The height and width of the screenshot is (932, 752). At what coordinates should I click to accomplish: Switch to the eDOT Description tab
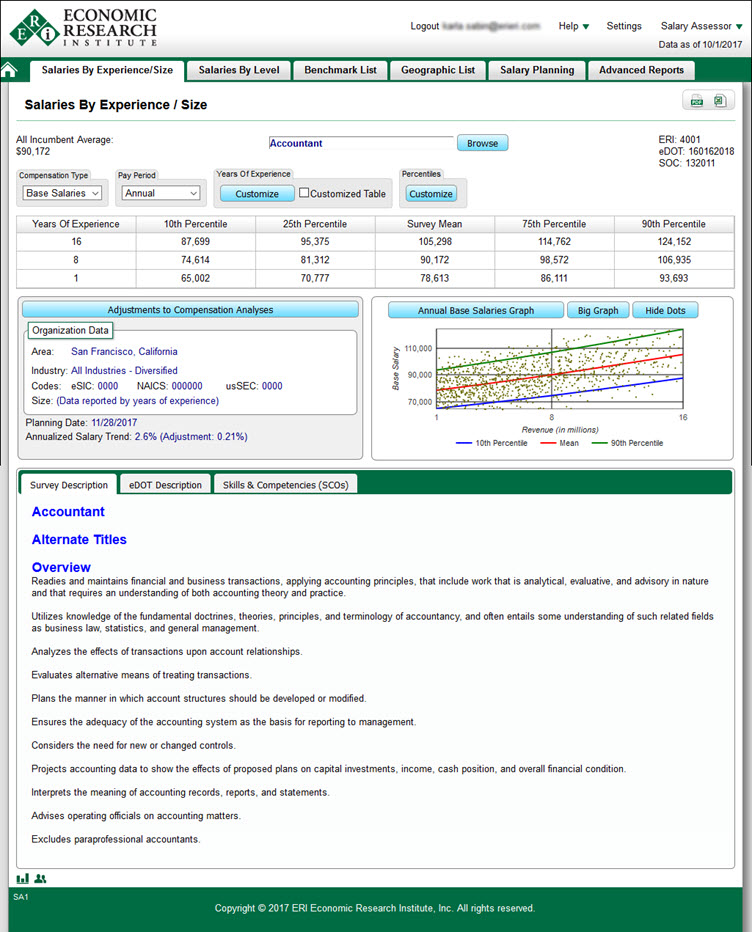(165, 485)
